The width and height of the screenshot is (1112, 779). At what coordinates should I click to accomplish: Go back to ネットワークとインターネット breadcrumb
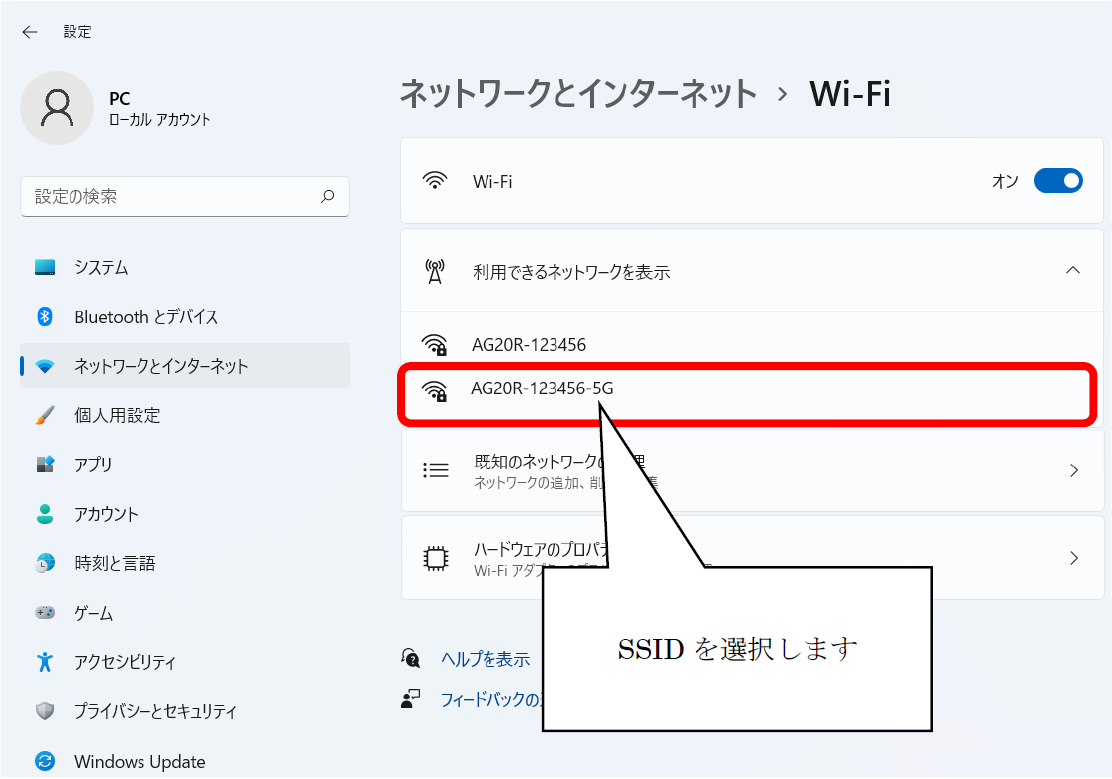(x=578, y=94)
